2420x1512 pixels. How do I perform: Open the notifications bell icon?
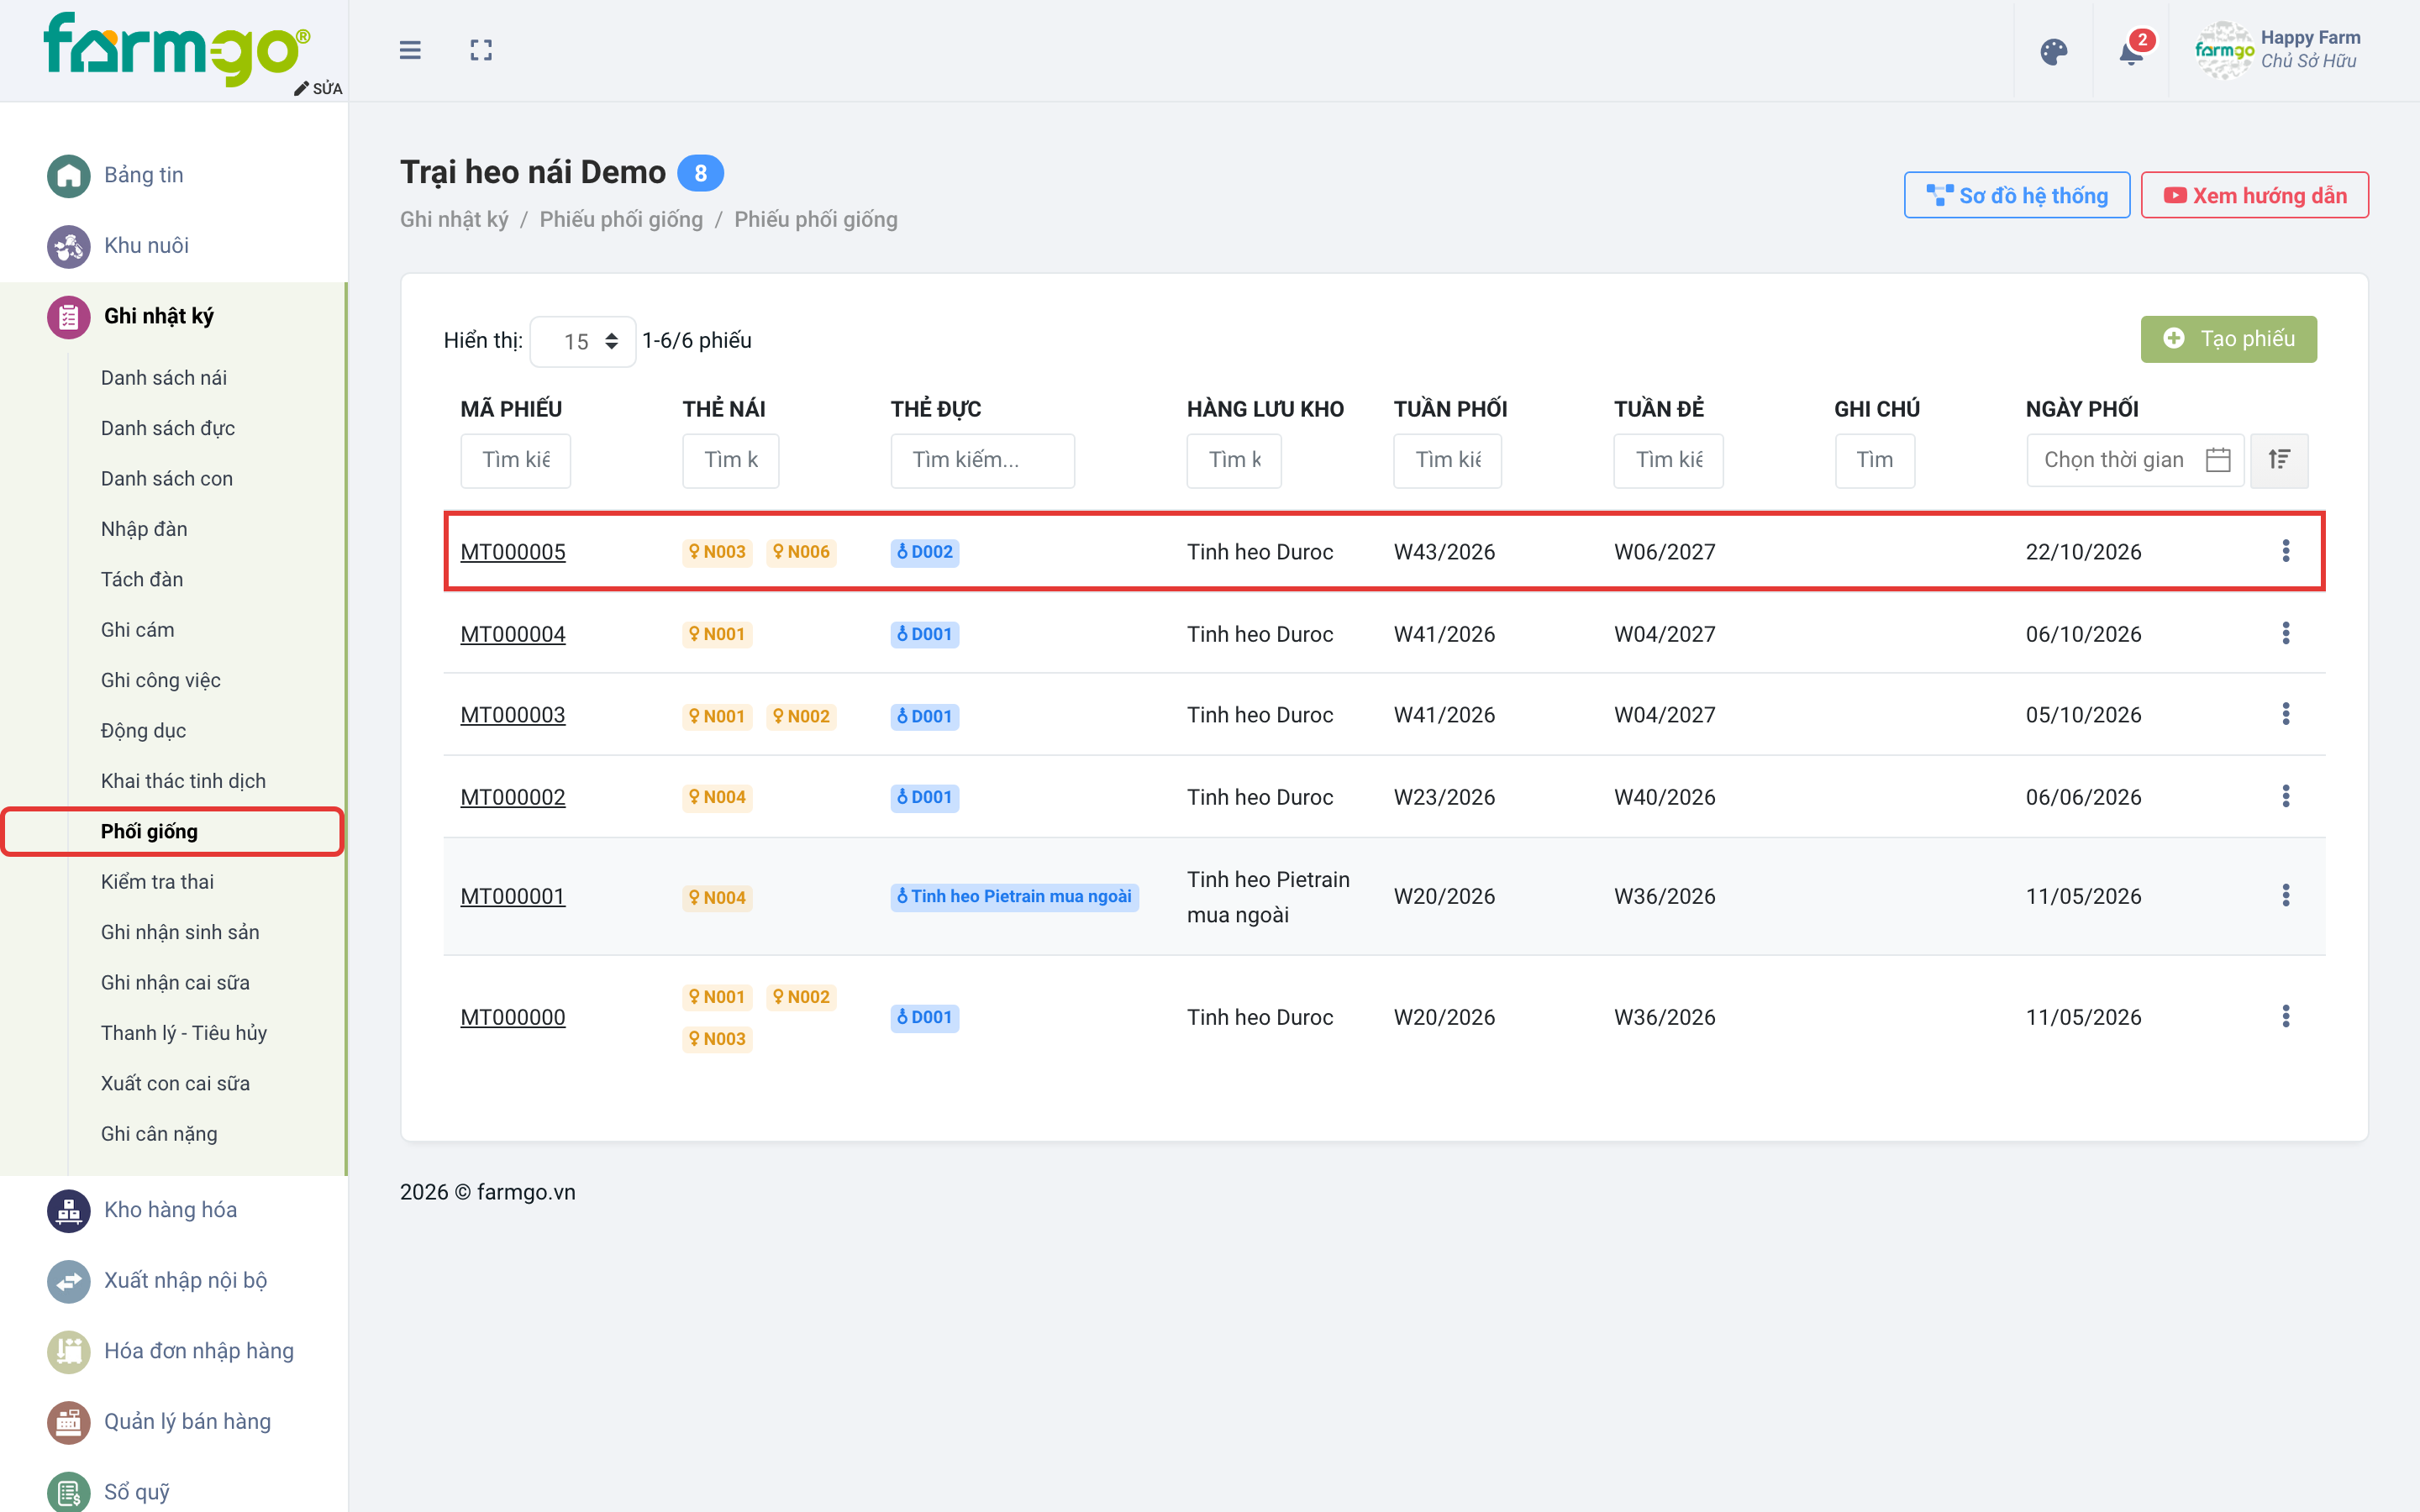click(x=2131, y=52)
